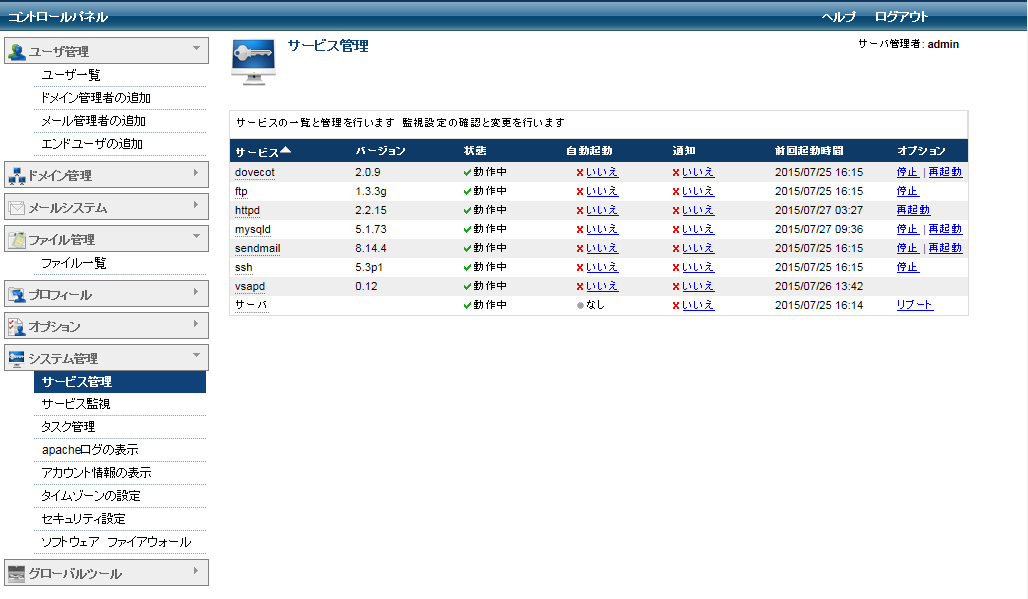1028x599 pixels.
Task: Click the sort arrow beside サービス header
Action: coord(285,151)
